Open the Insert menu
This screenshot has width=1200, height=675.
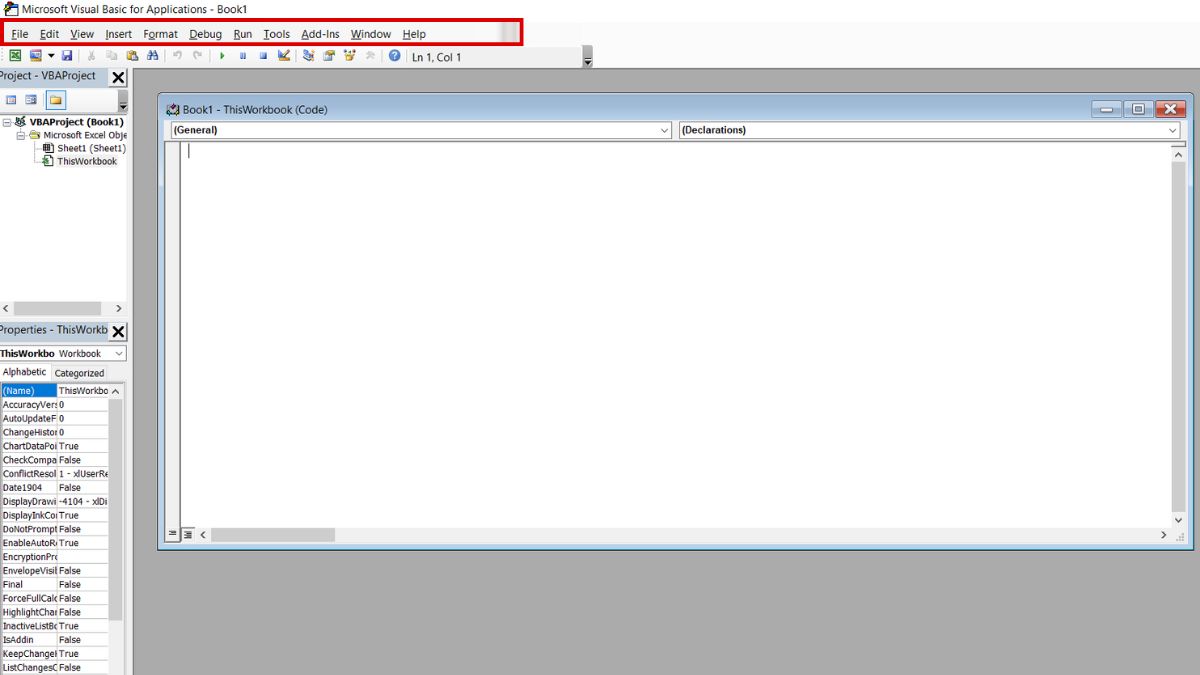click(119, 34)
